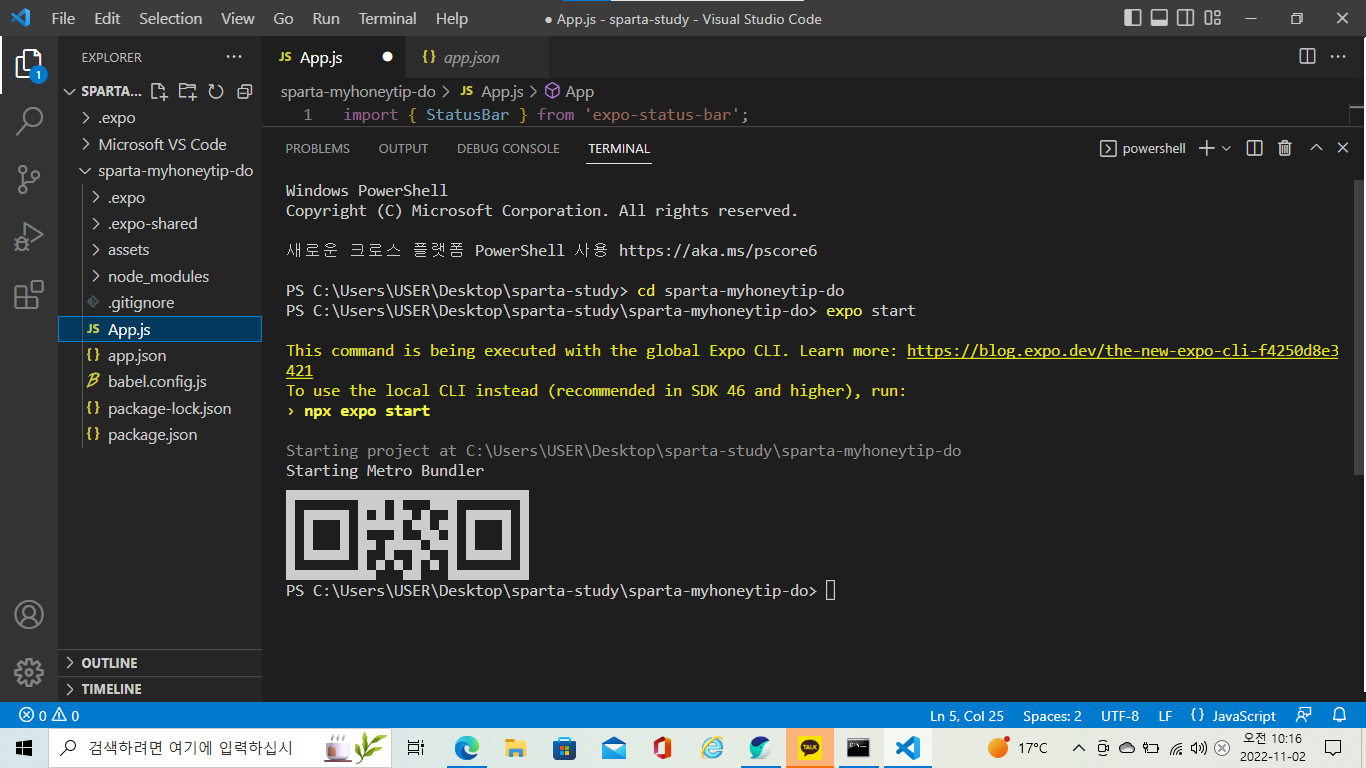
Task: Open the File menu
Action: [x=62, y=18]
